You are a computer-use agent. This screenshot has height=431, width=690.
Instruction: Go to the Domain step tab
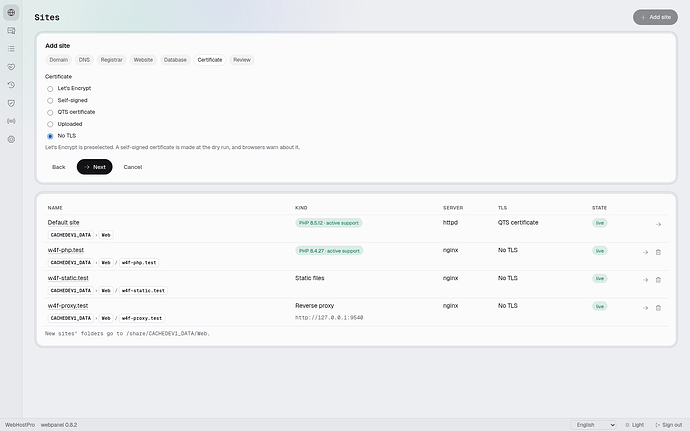59,60
